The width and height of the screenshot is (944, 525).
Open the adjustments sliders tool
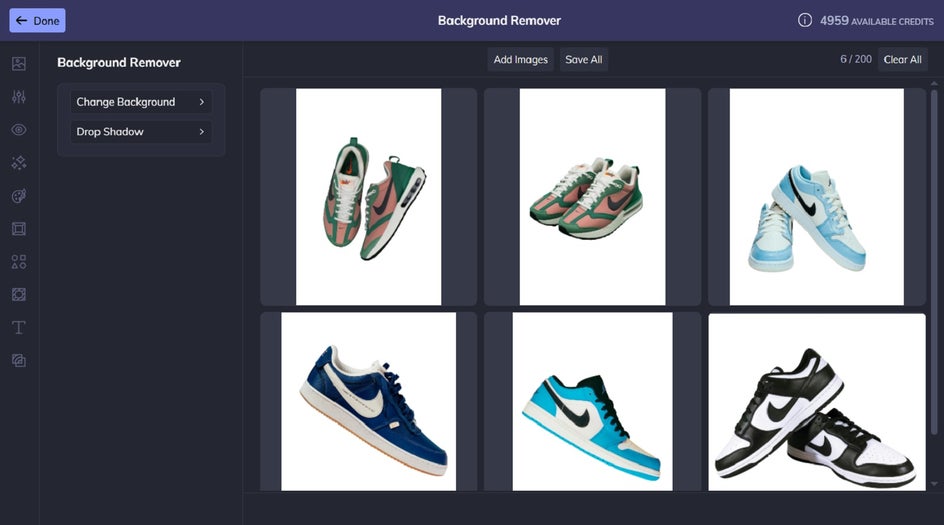point(19,96)
